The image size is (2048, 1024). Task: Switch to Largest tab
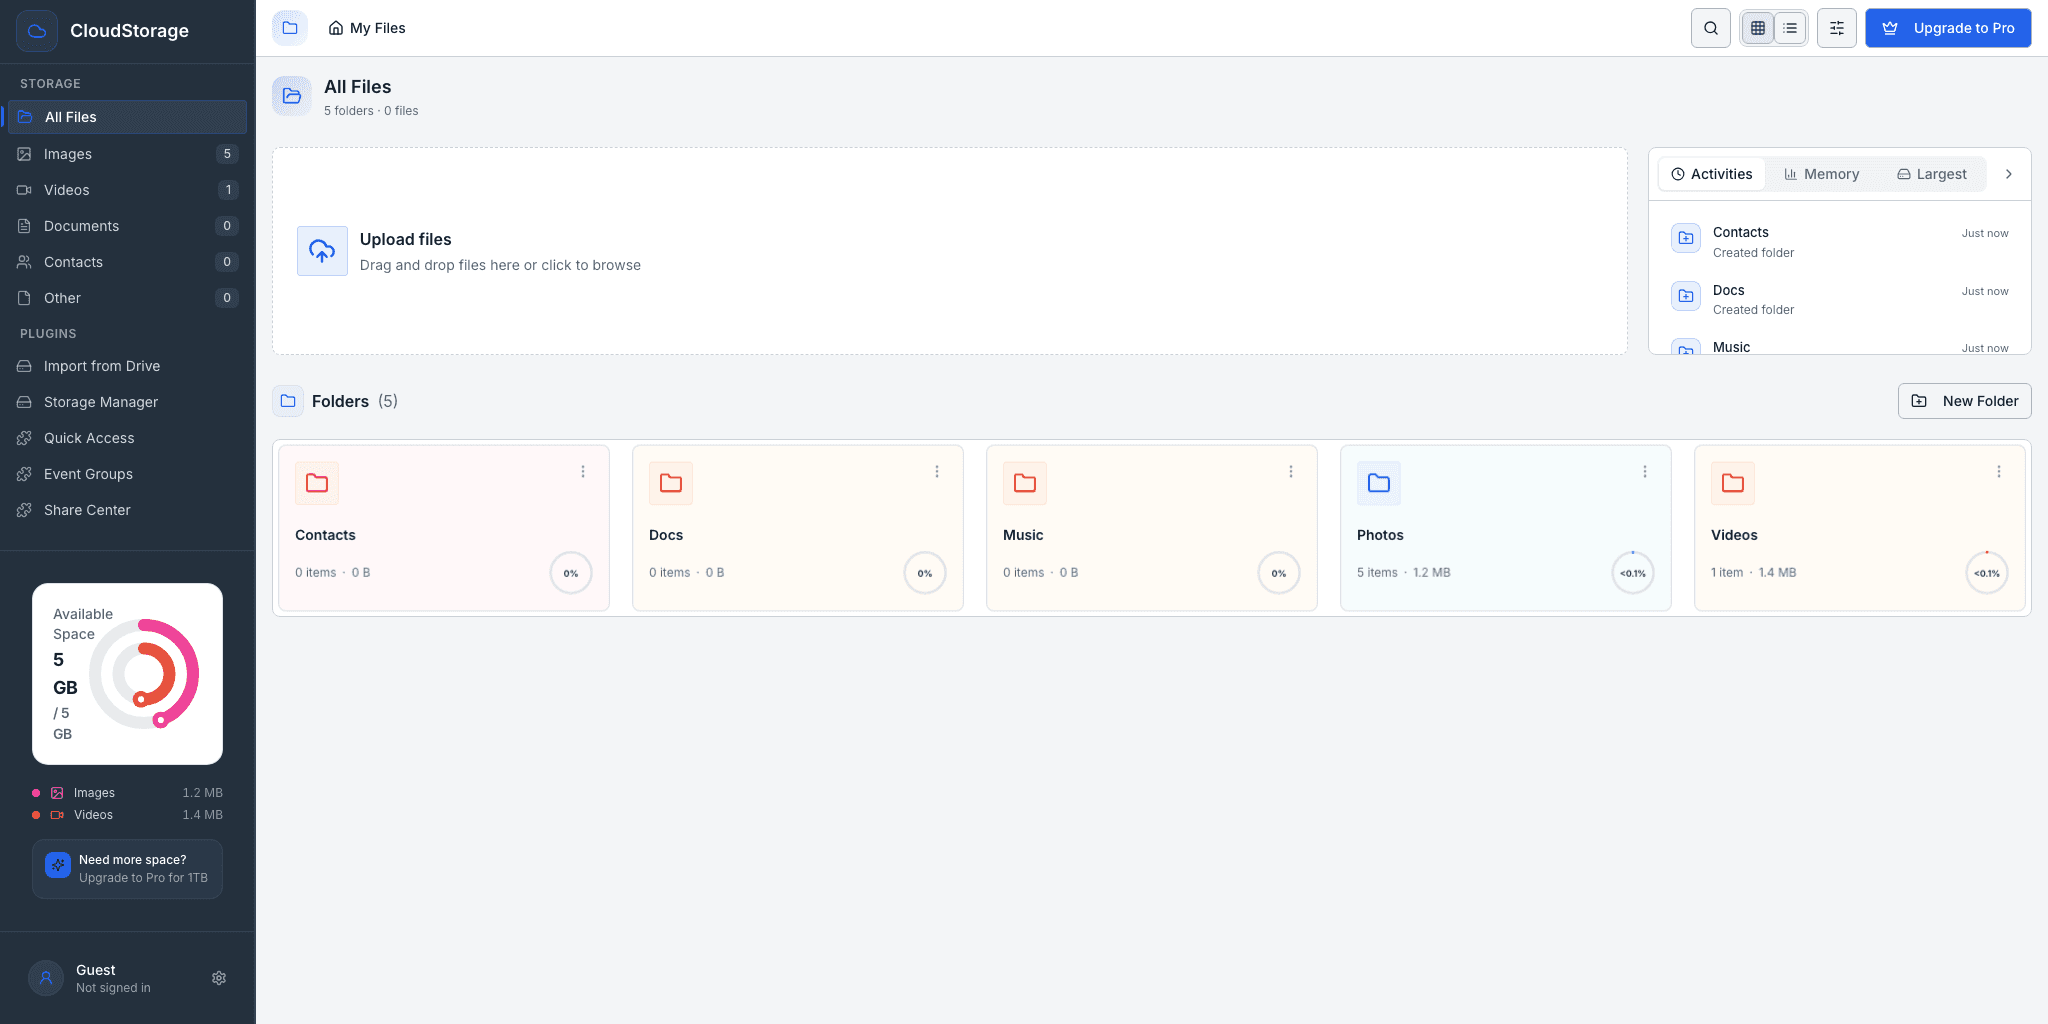pyautogui.click(x=1932, y=174)
